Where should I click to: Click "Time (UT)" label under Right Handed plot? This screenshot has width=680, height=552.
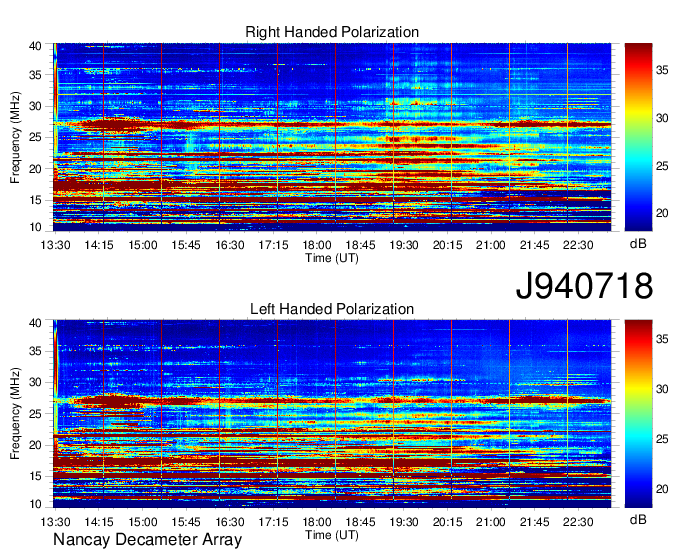pyautogui.click(x=332, y=258)
